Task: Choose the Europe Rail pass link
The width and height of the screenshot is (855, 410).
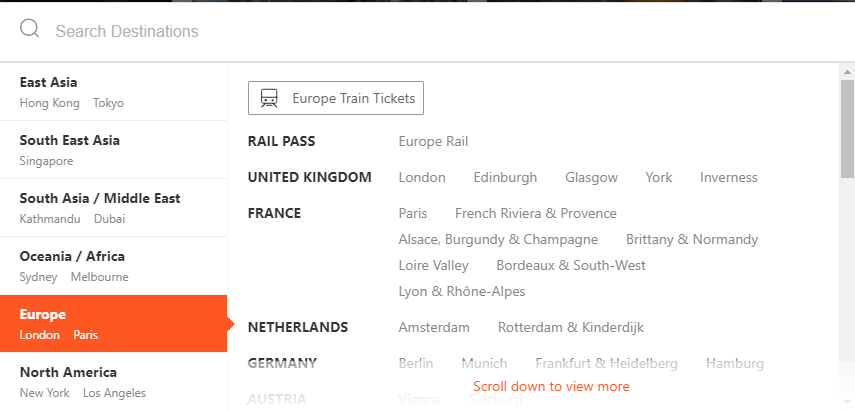Action: tap(433, 141)
